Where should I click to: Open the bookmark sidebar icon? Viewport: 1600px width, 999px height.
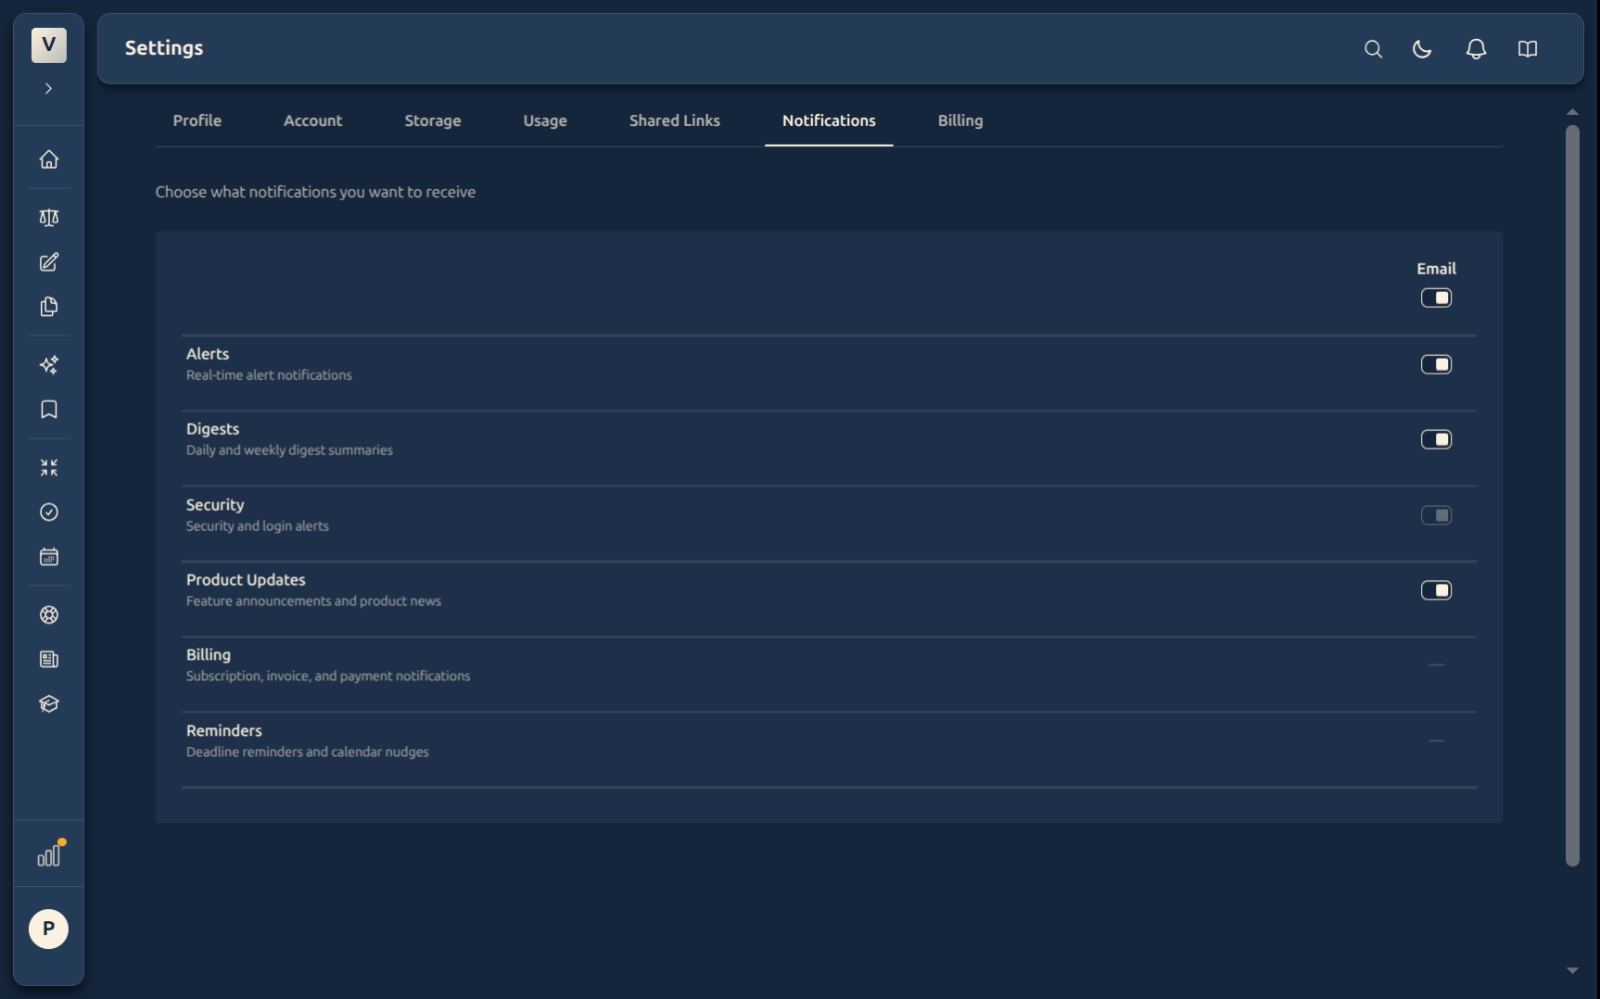point(49,409)
